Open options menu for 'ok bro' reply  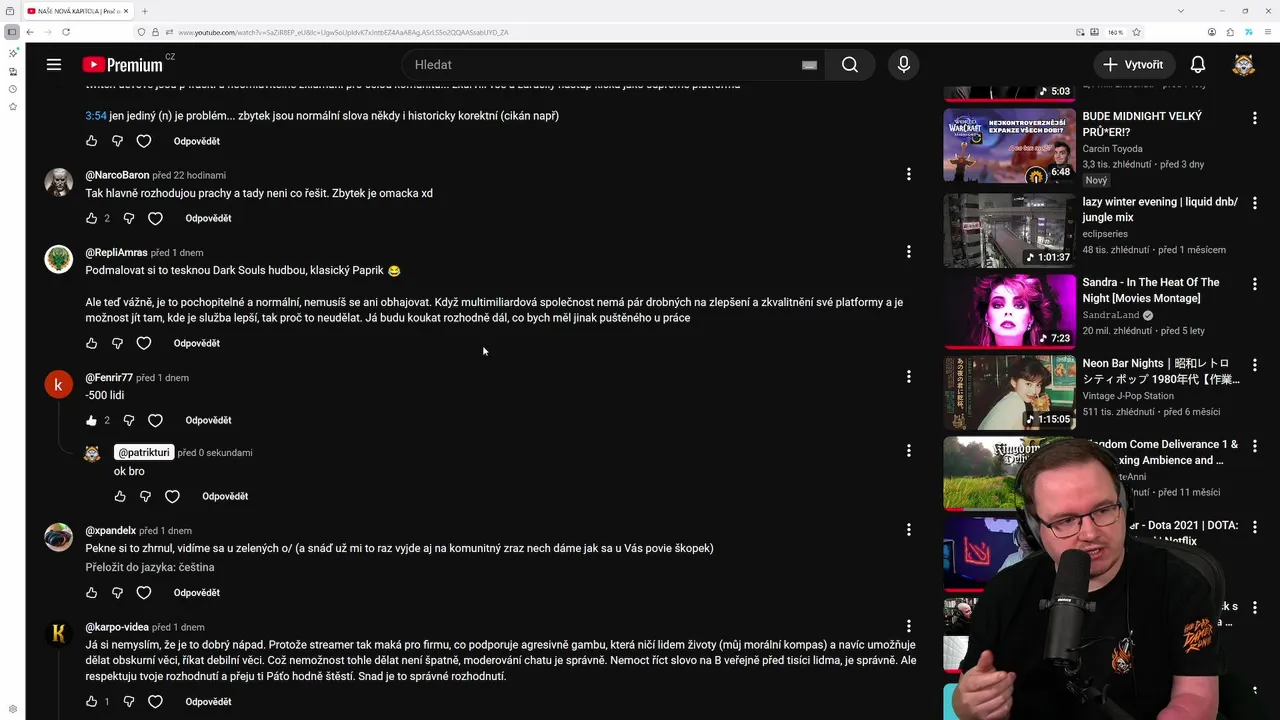click(908, 451)
